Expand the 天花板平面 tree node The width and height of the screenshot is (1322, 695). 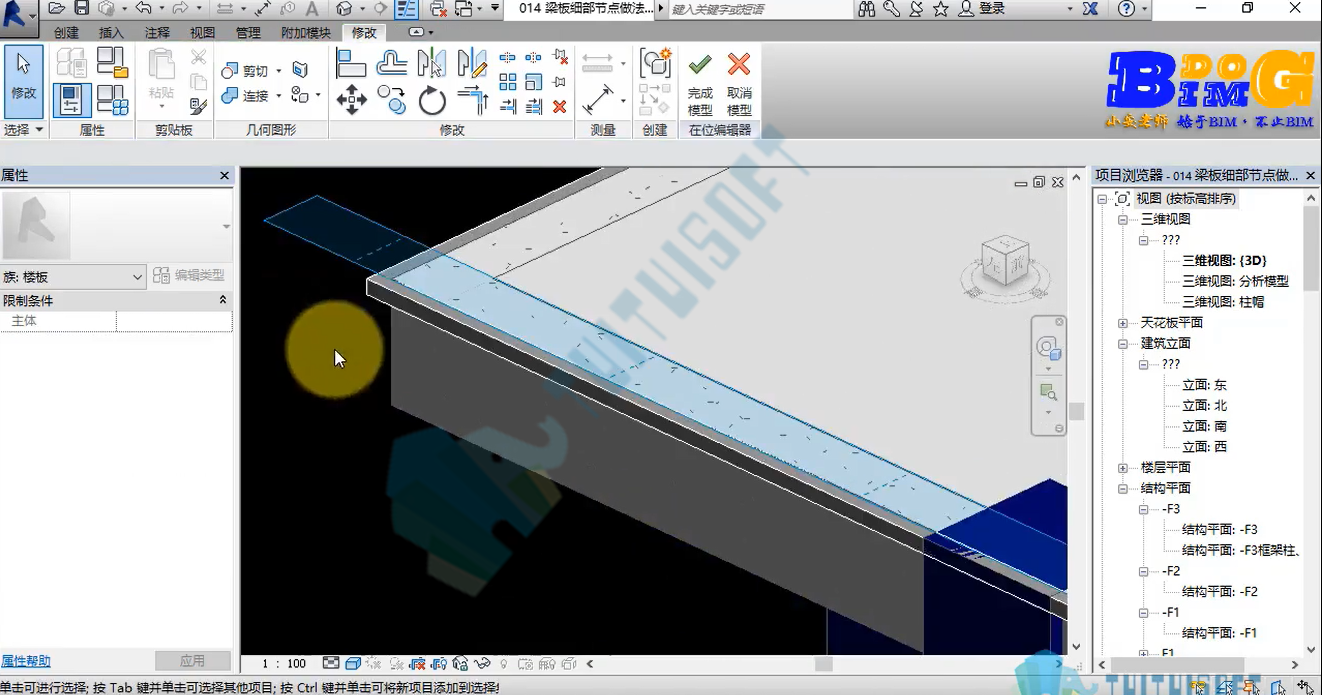tap(1122, 323)
